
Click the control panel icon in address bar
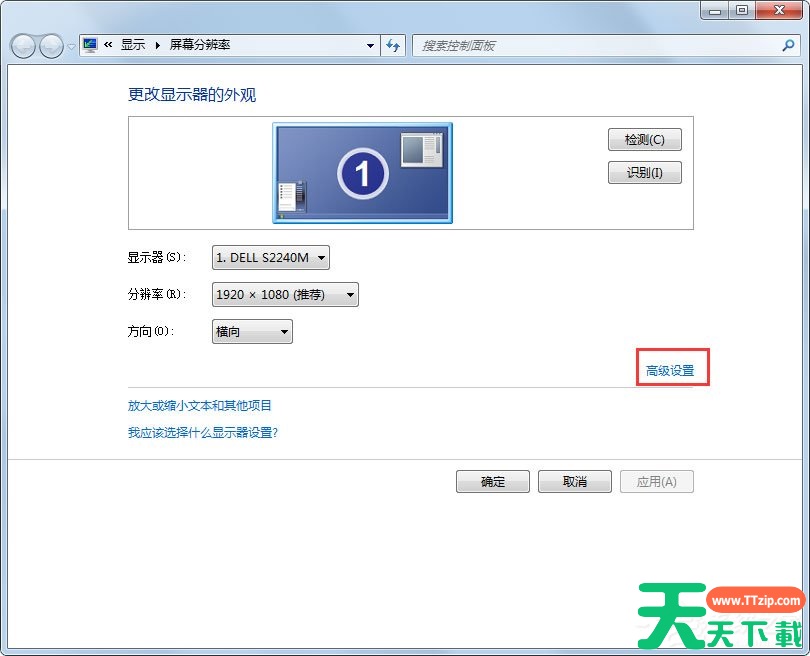(90, 45)
